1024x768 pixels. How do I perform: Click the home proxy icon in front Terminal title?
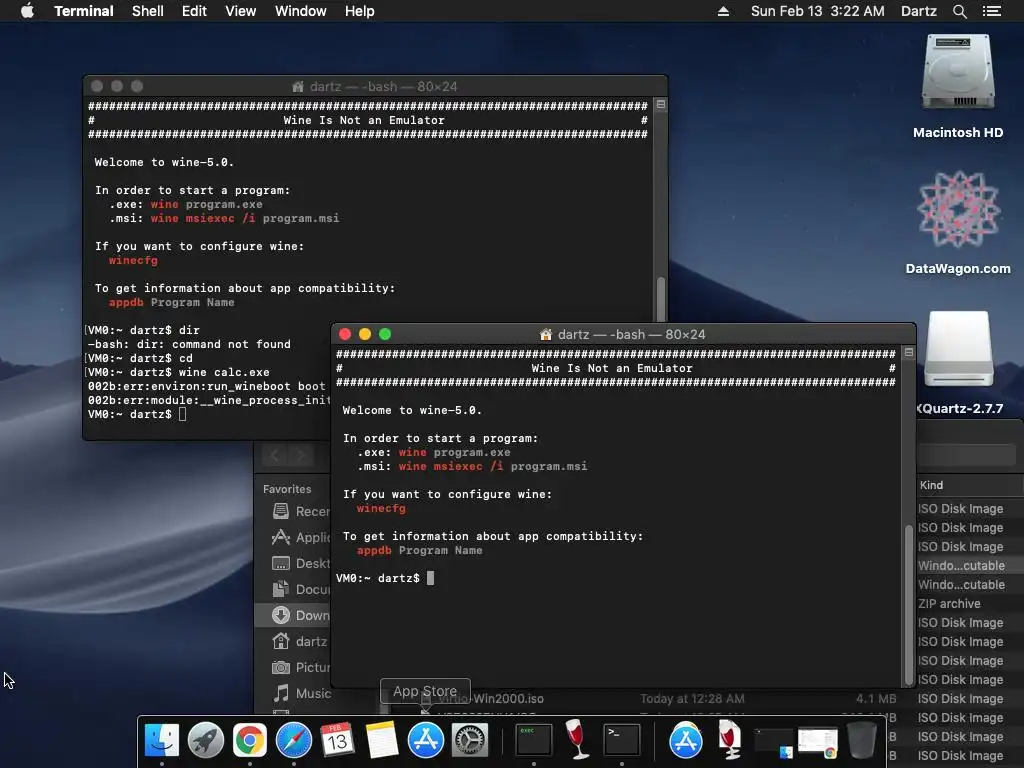pos(546,334)
